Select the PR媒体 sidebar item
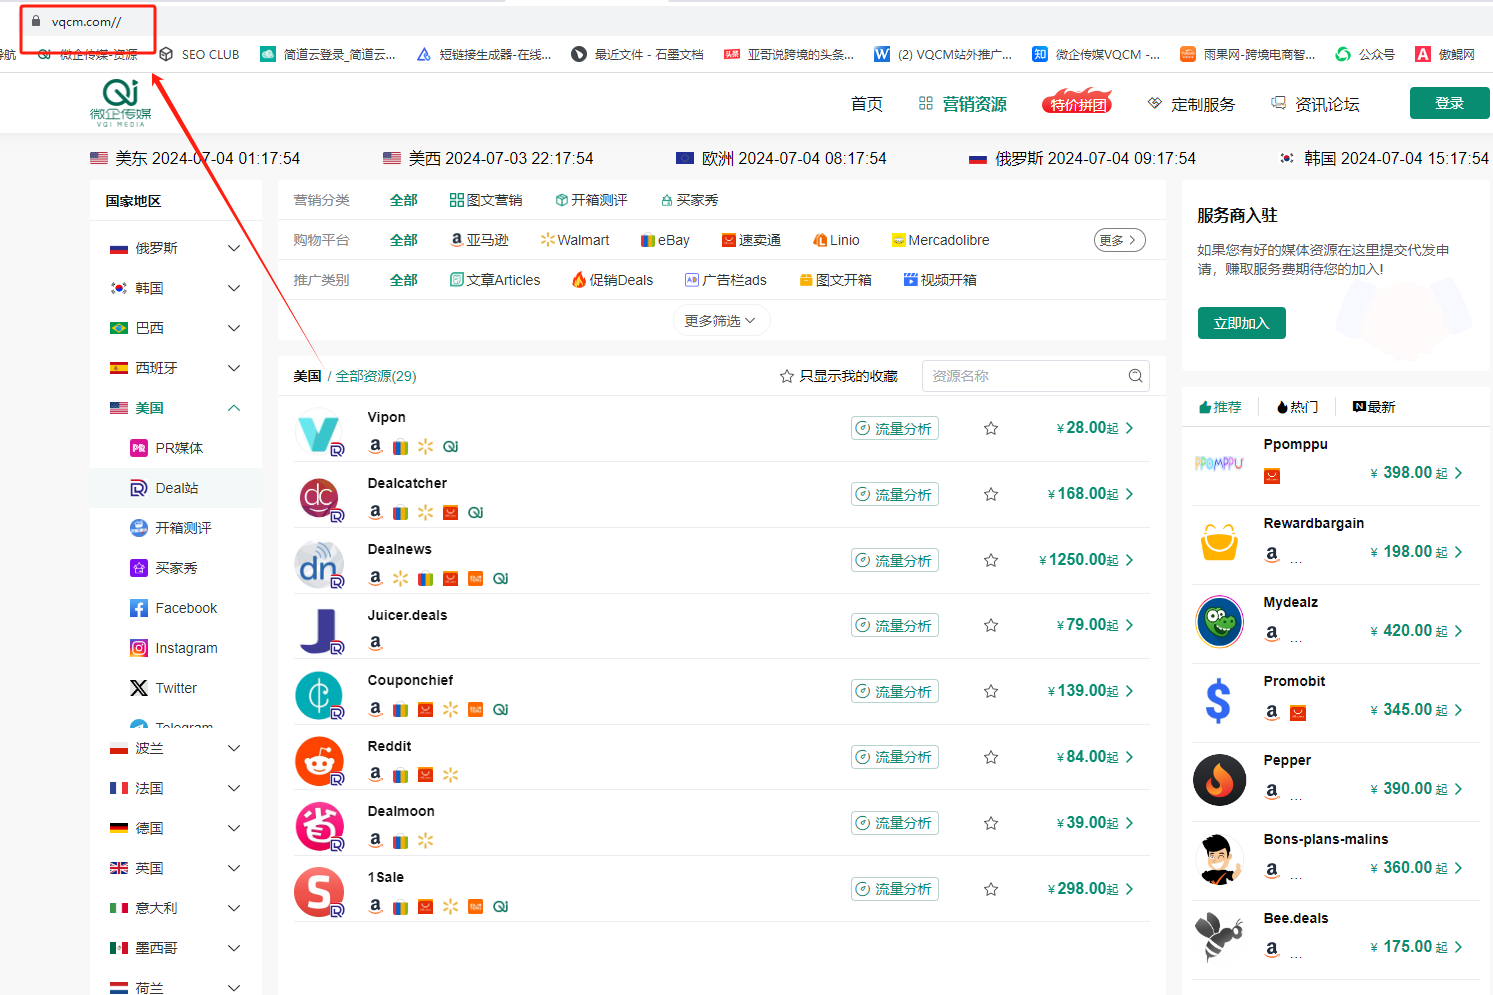The width and height of the screenshot is (1493, 995). [176, 448]
